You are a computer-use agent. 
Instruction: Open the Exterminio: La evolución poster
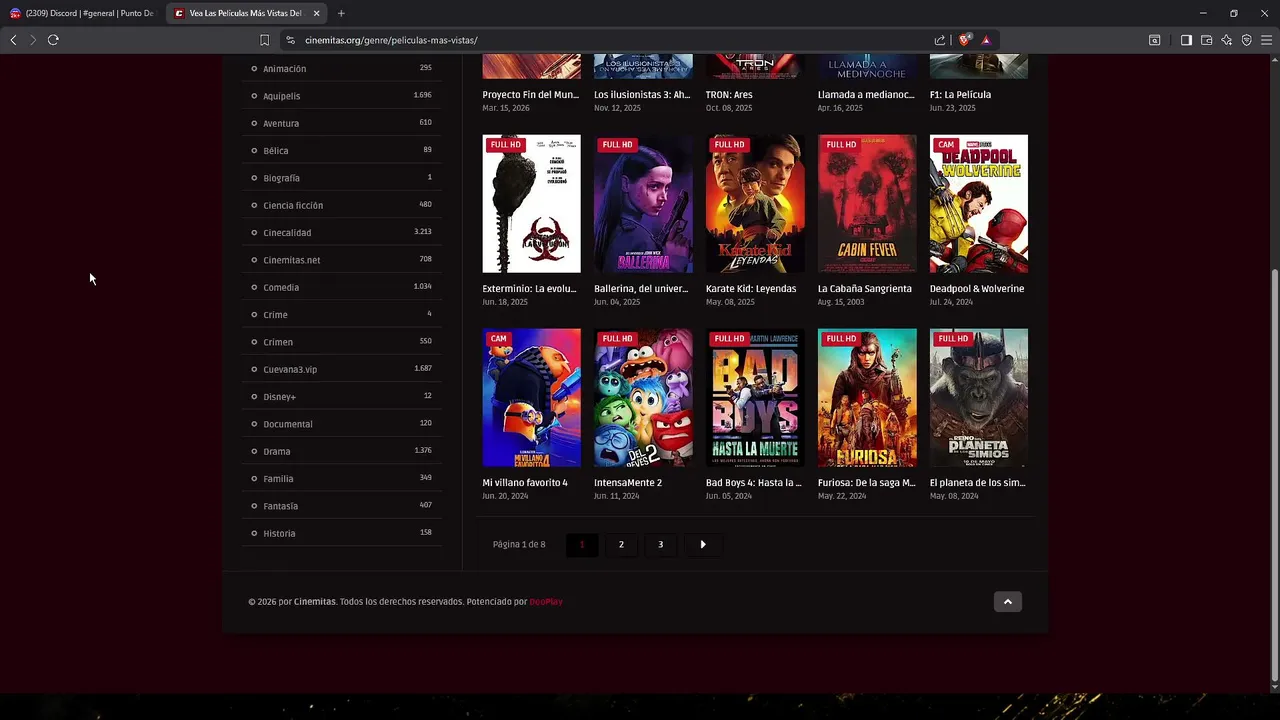tap(531, 204)
